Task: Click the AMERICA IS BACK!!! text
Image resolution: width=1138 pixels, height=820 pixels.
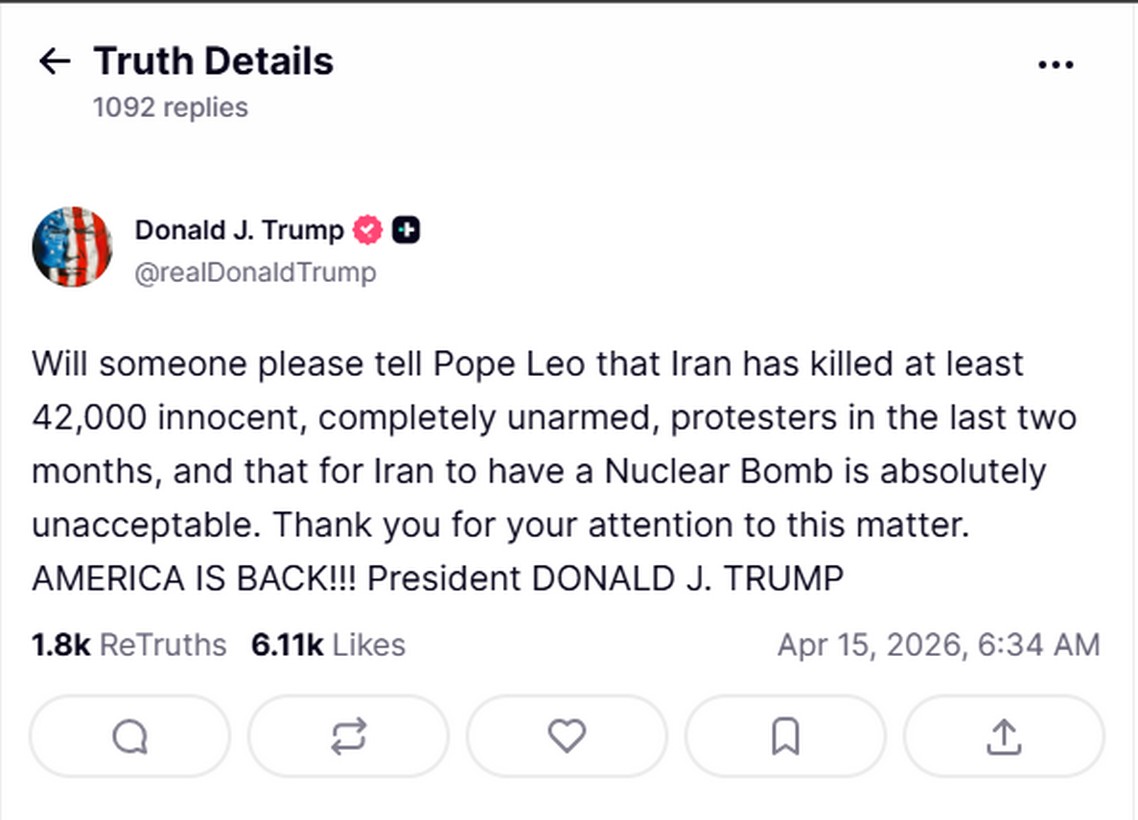Action: (x=195, y=579)
